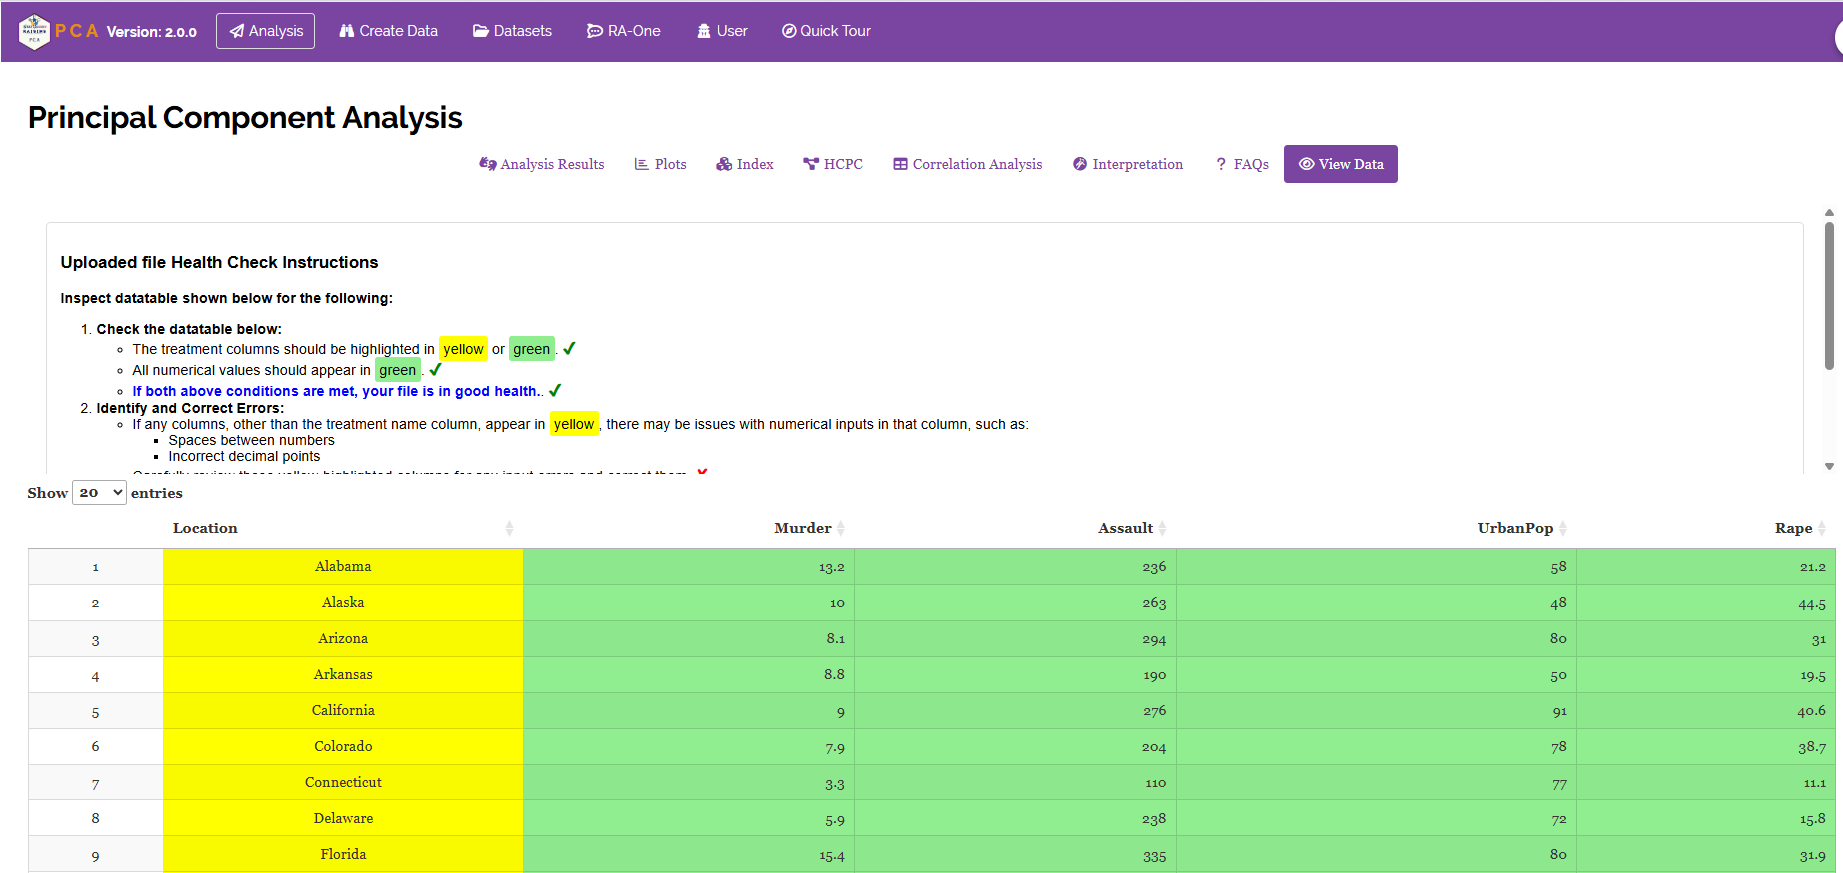Click Arizona's Assault value 294

coord(1154,639)
